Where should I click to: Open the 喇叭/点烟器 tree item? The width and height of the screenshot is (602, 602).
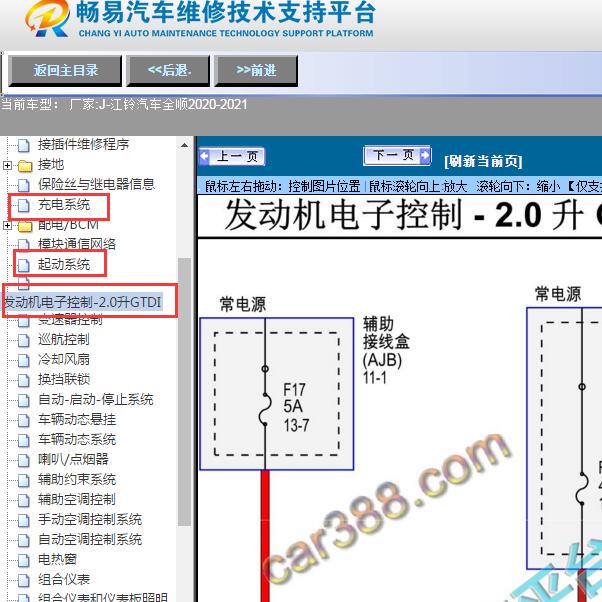[73, 459]
